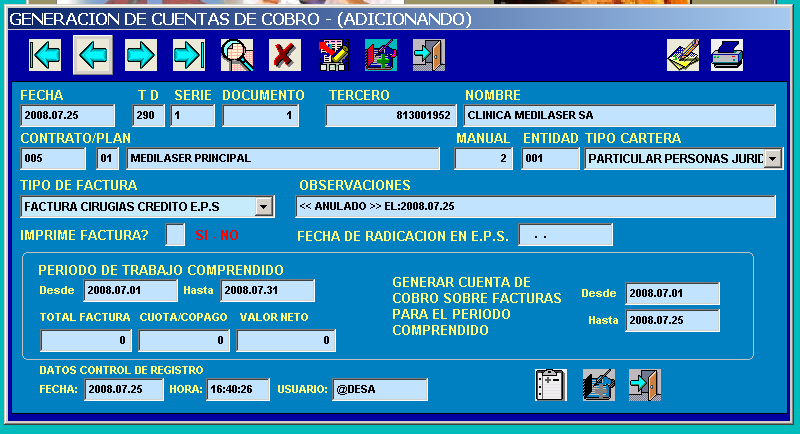Click the exit door icon in toolbar
The image size is (800, 434).
(429, 55)
